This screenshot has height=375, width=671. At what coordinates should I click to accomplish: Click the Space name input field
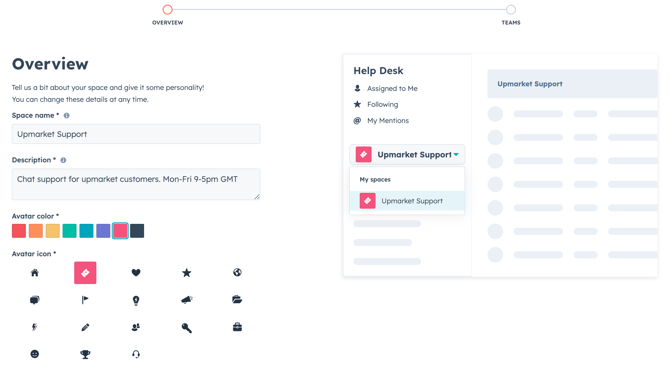click(136, 134)
